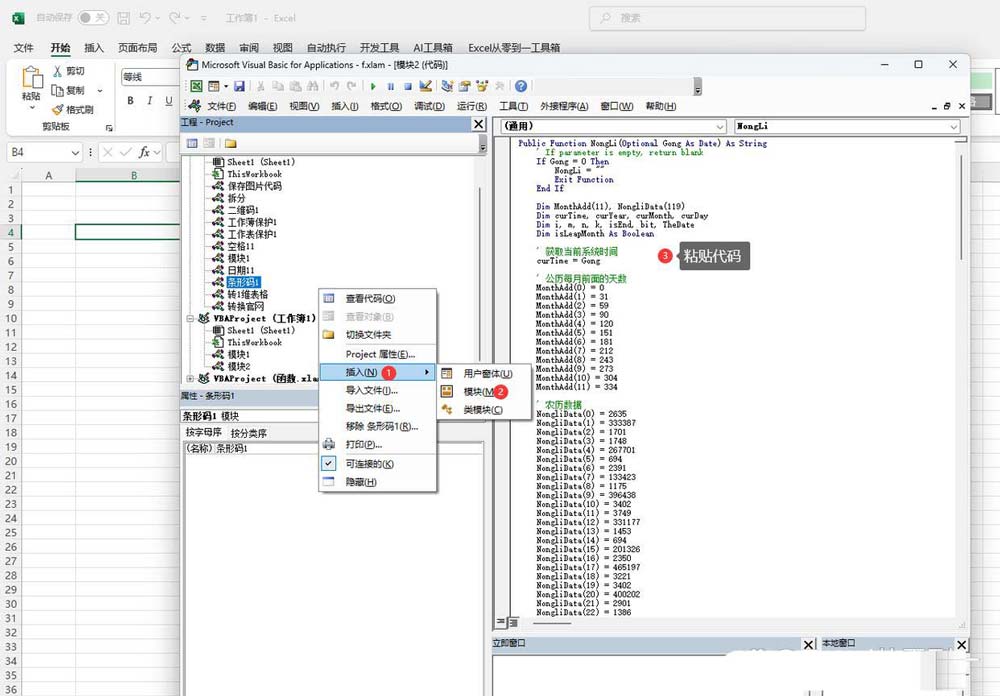Open clipboard group dialog launcher
The image size is (1000, 696).
tap(109, 128)
